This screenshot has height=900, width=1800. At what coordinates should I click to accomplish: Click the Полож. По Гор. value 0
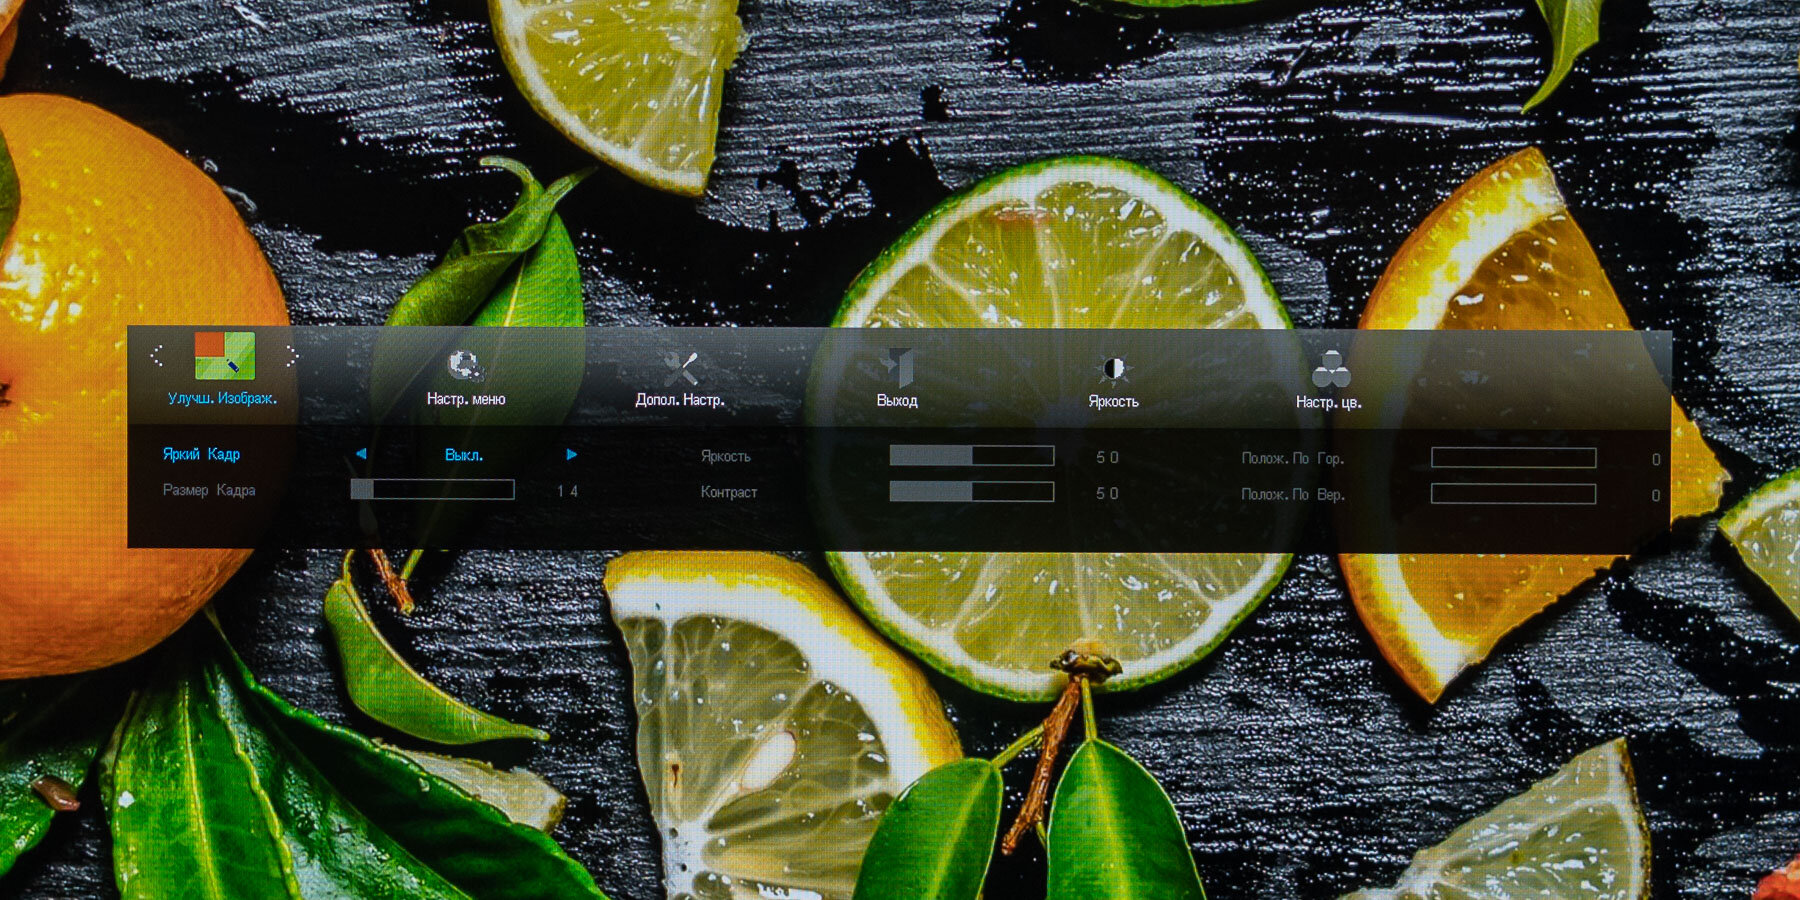click(1656, 459)
